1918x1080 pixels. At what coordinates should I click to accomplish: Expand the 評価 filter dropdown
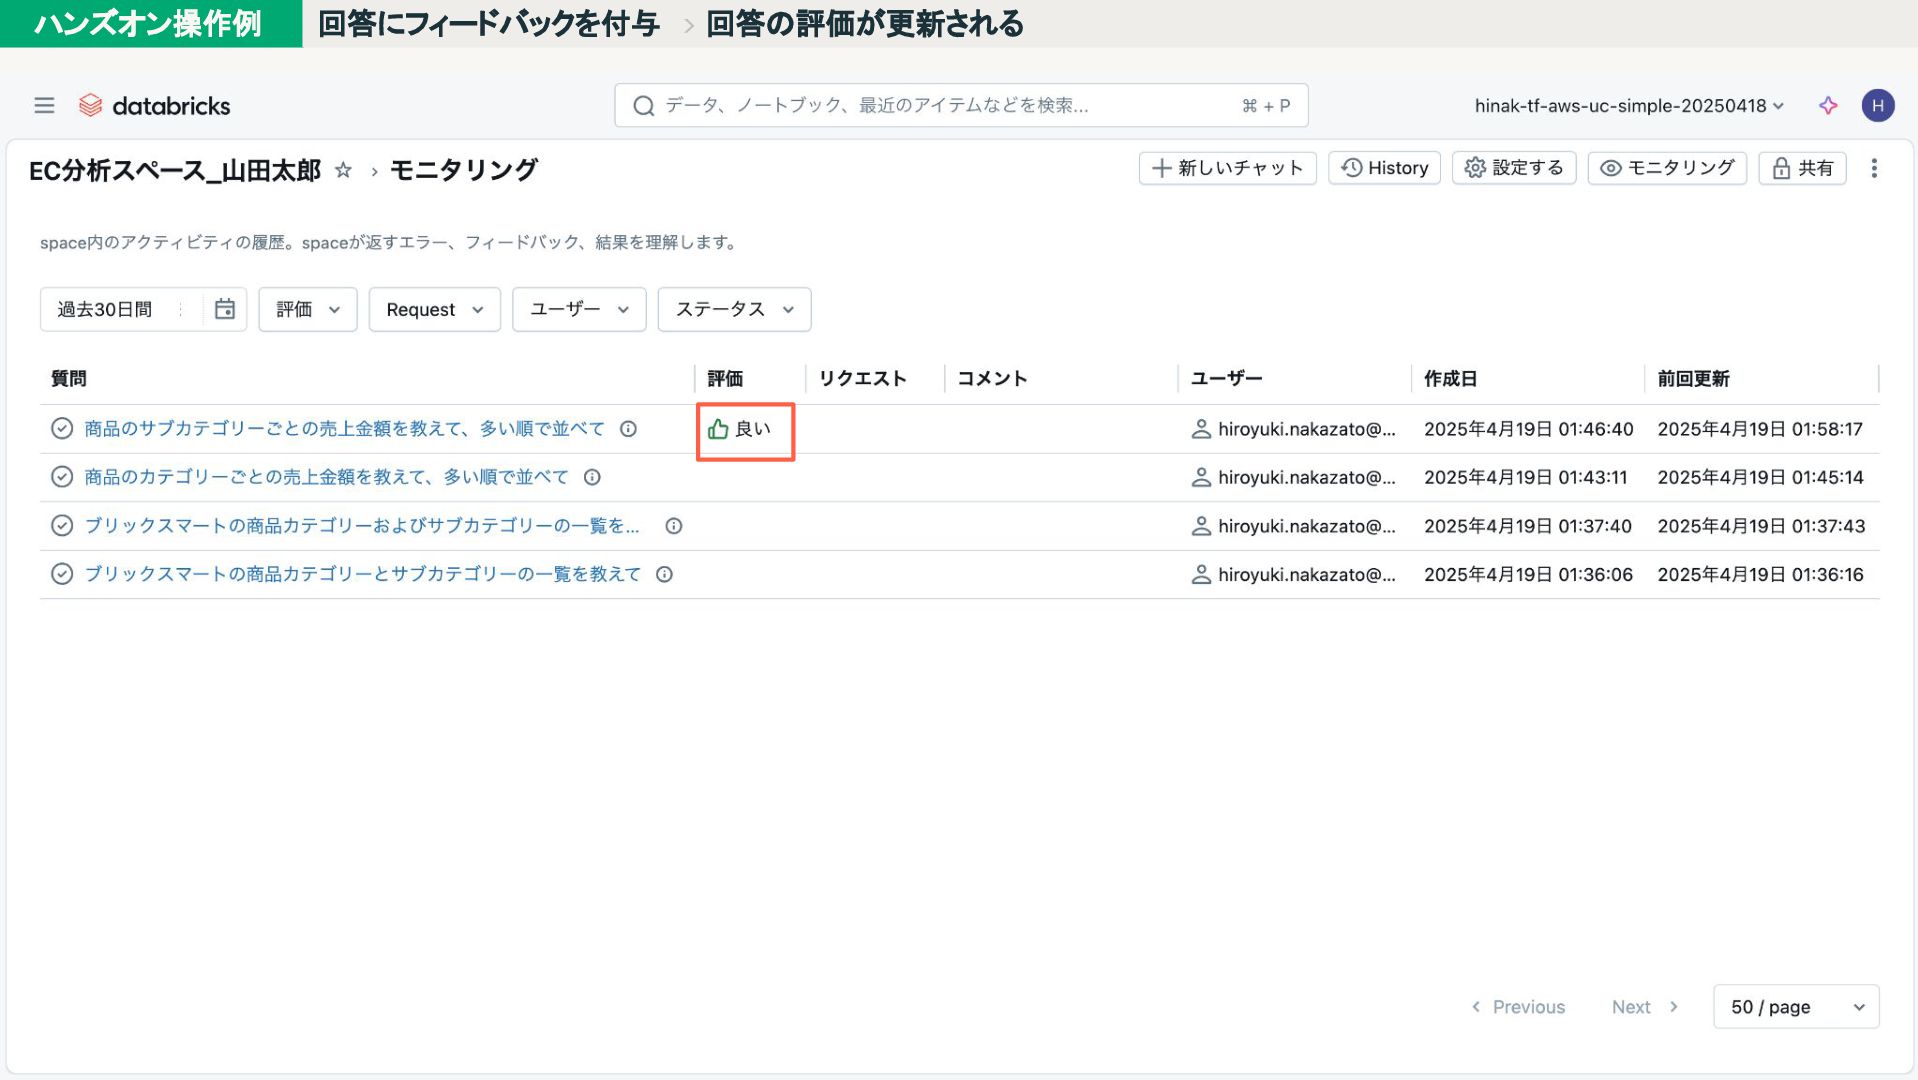point(307,309)
